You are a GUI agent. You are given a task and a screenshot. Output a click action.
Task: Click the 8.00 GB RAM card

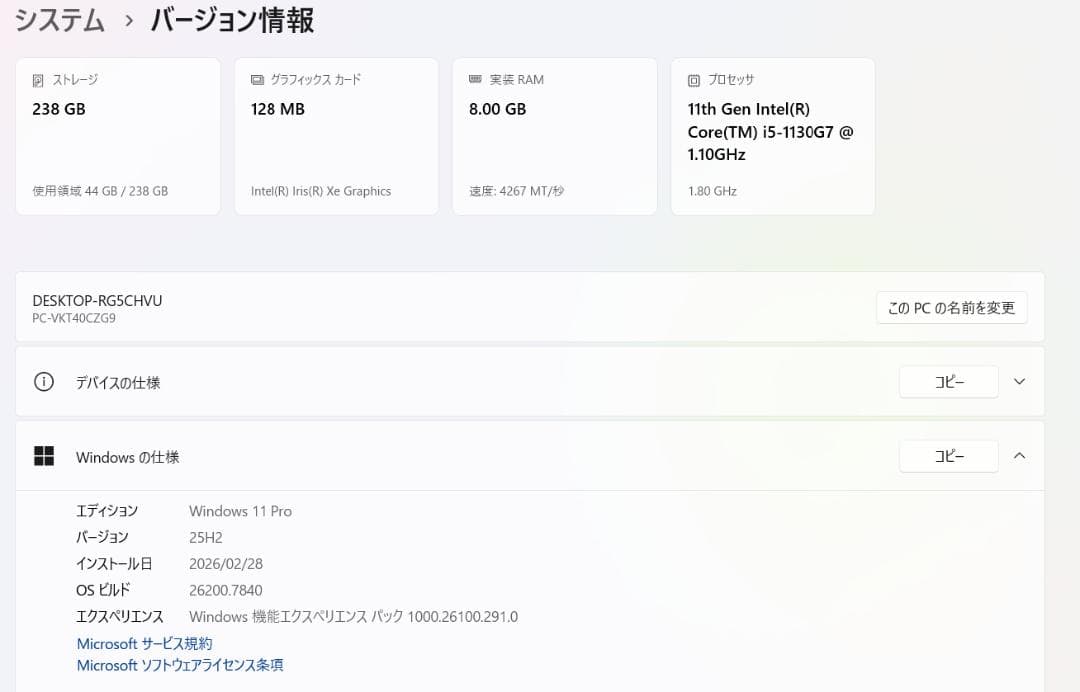(554, 136)
